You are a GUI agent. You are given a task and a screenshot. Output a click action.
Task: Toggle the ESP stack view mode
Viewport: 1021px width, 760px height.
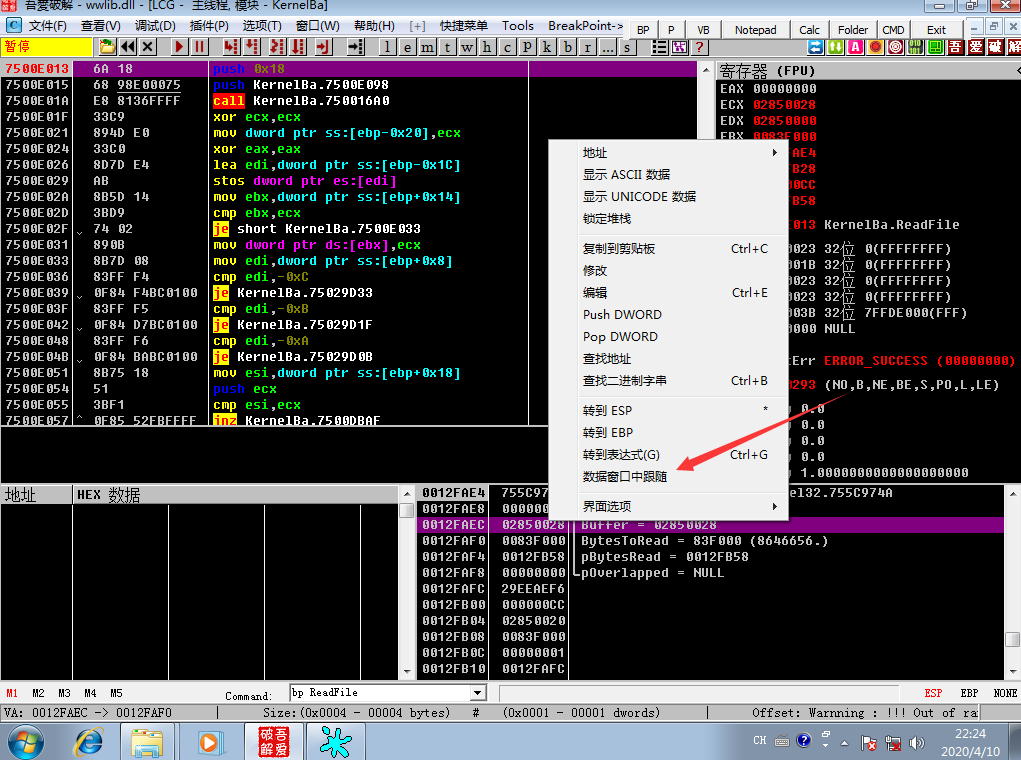(933, 693)
